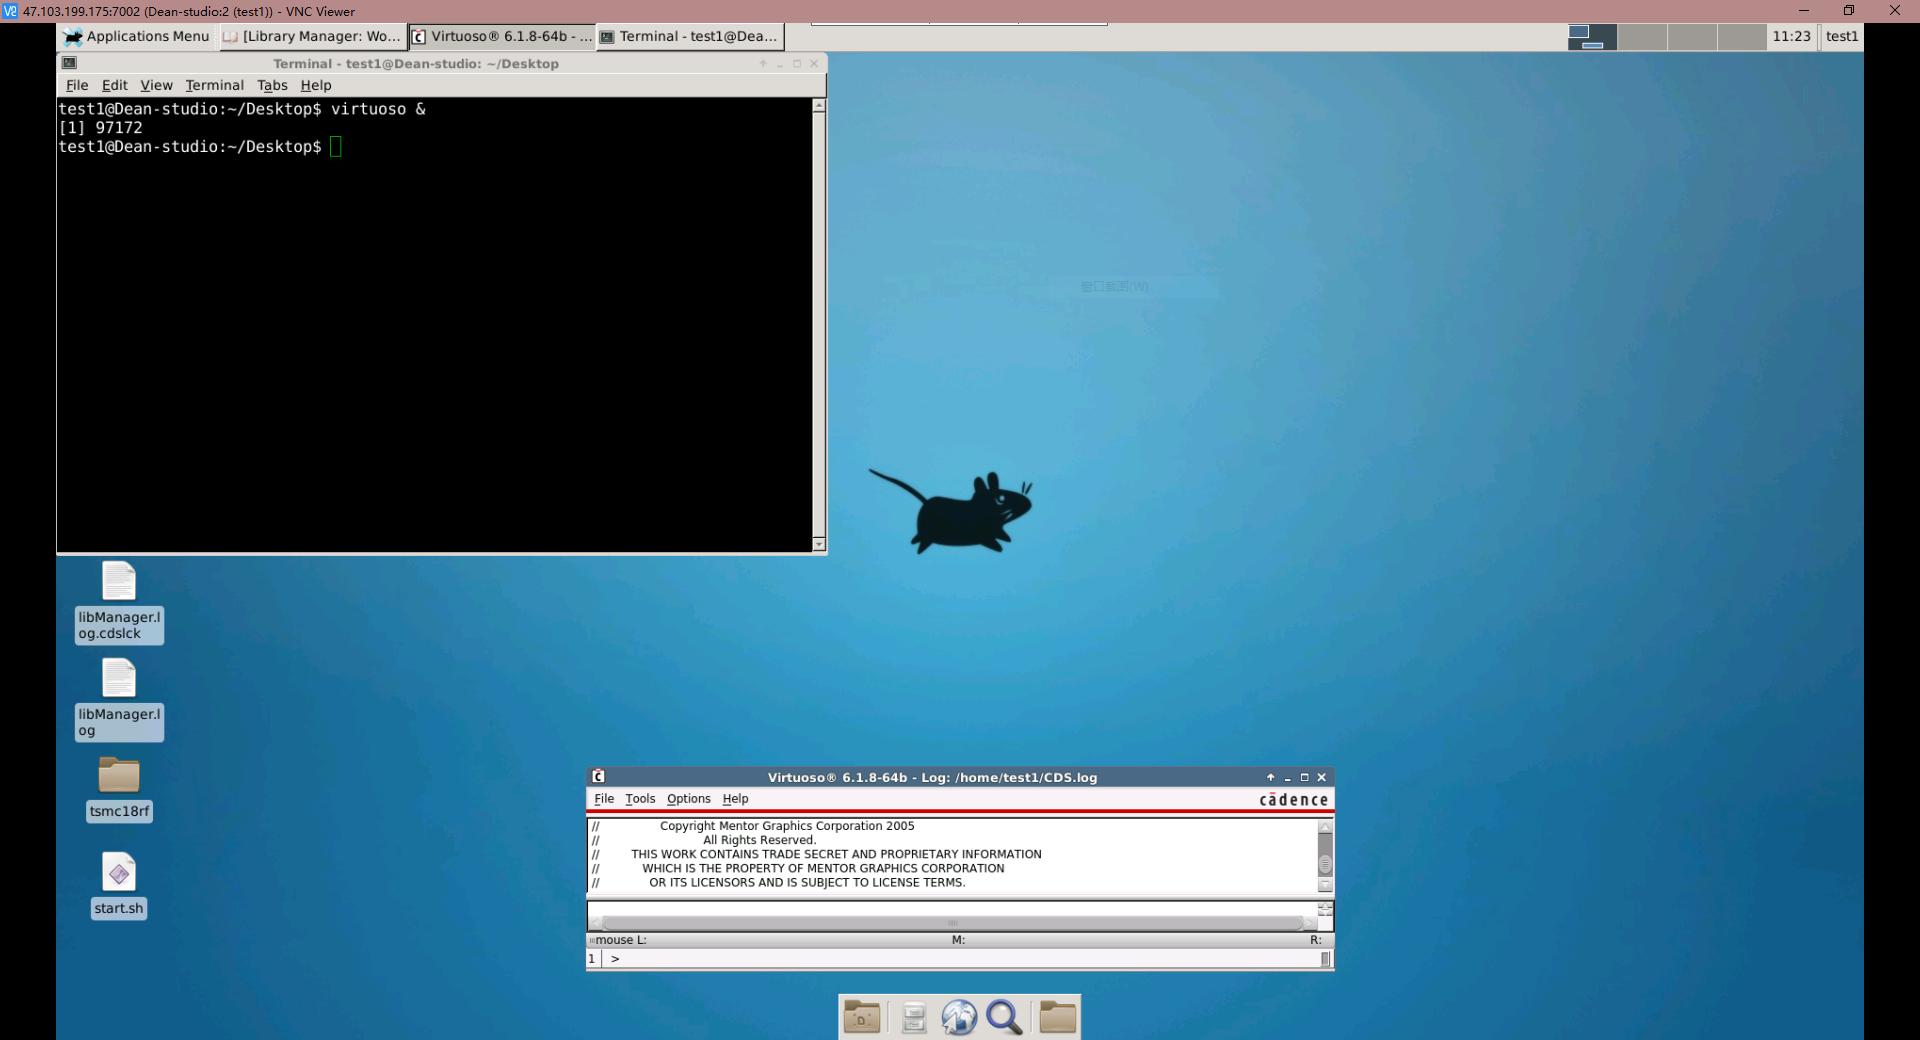
Task: Switch to Library Manager taskbar window
Action: click(312, 37)
